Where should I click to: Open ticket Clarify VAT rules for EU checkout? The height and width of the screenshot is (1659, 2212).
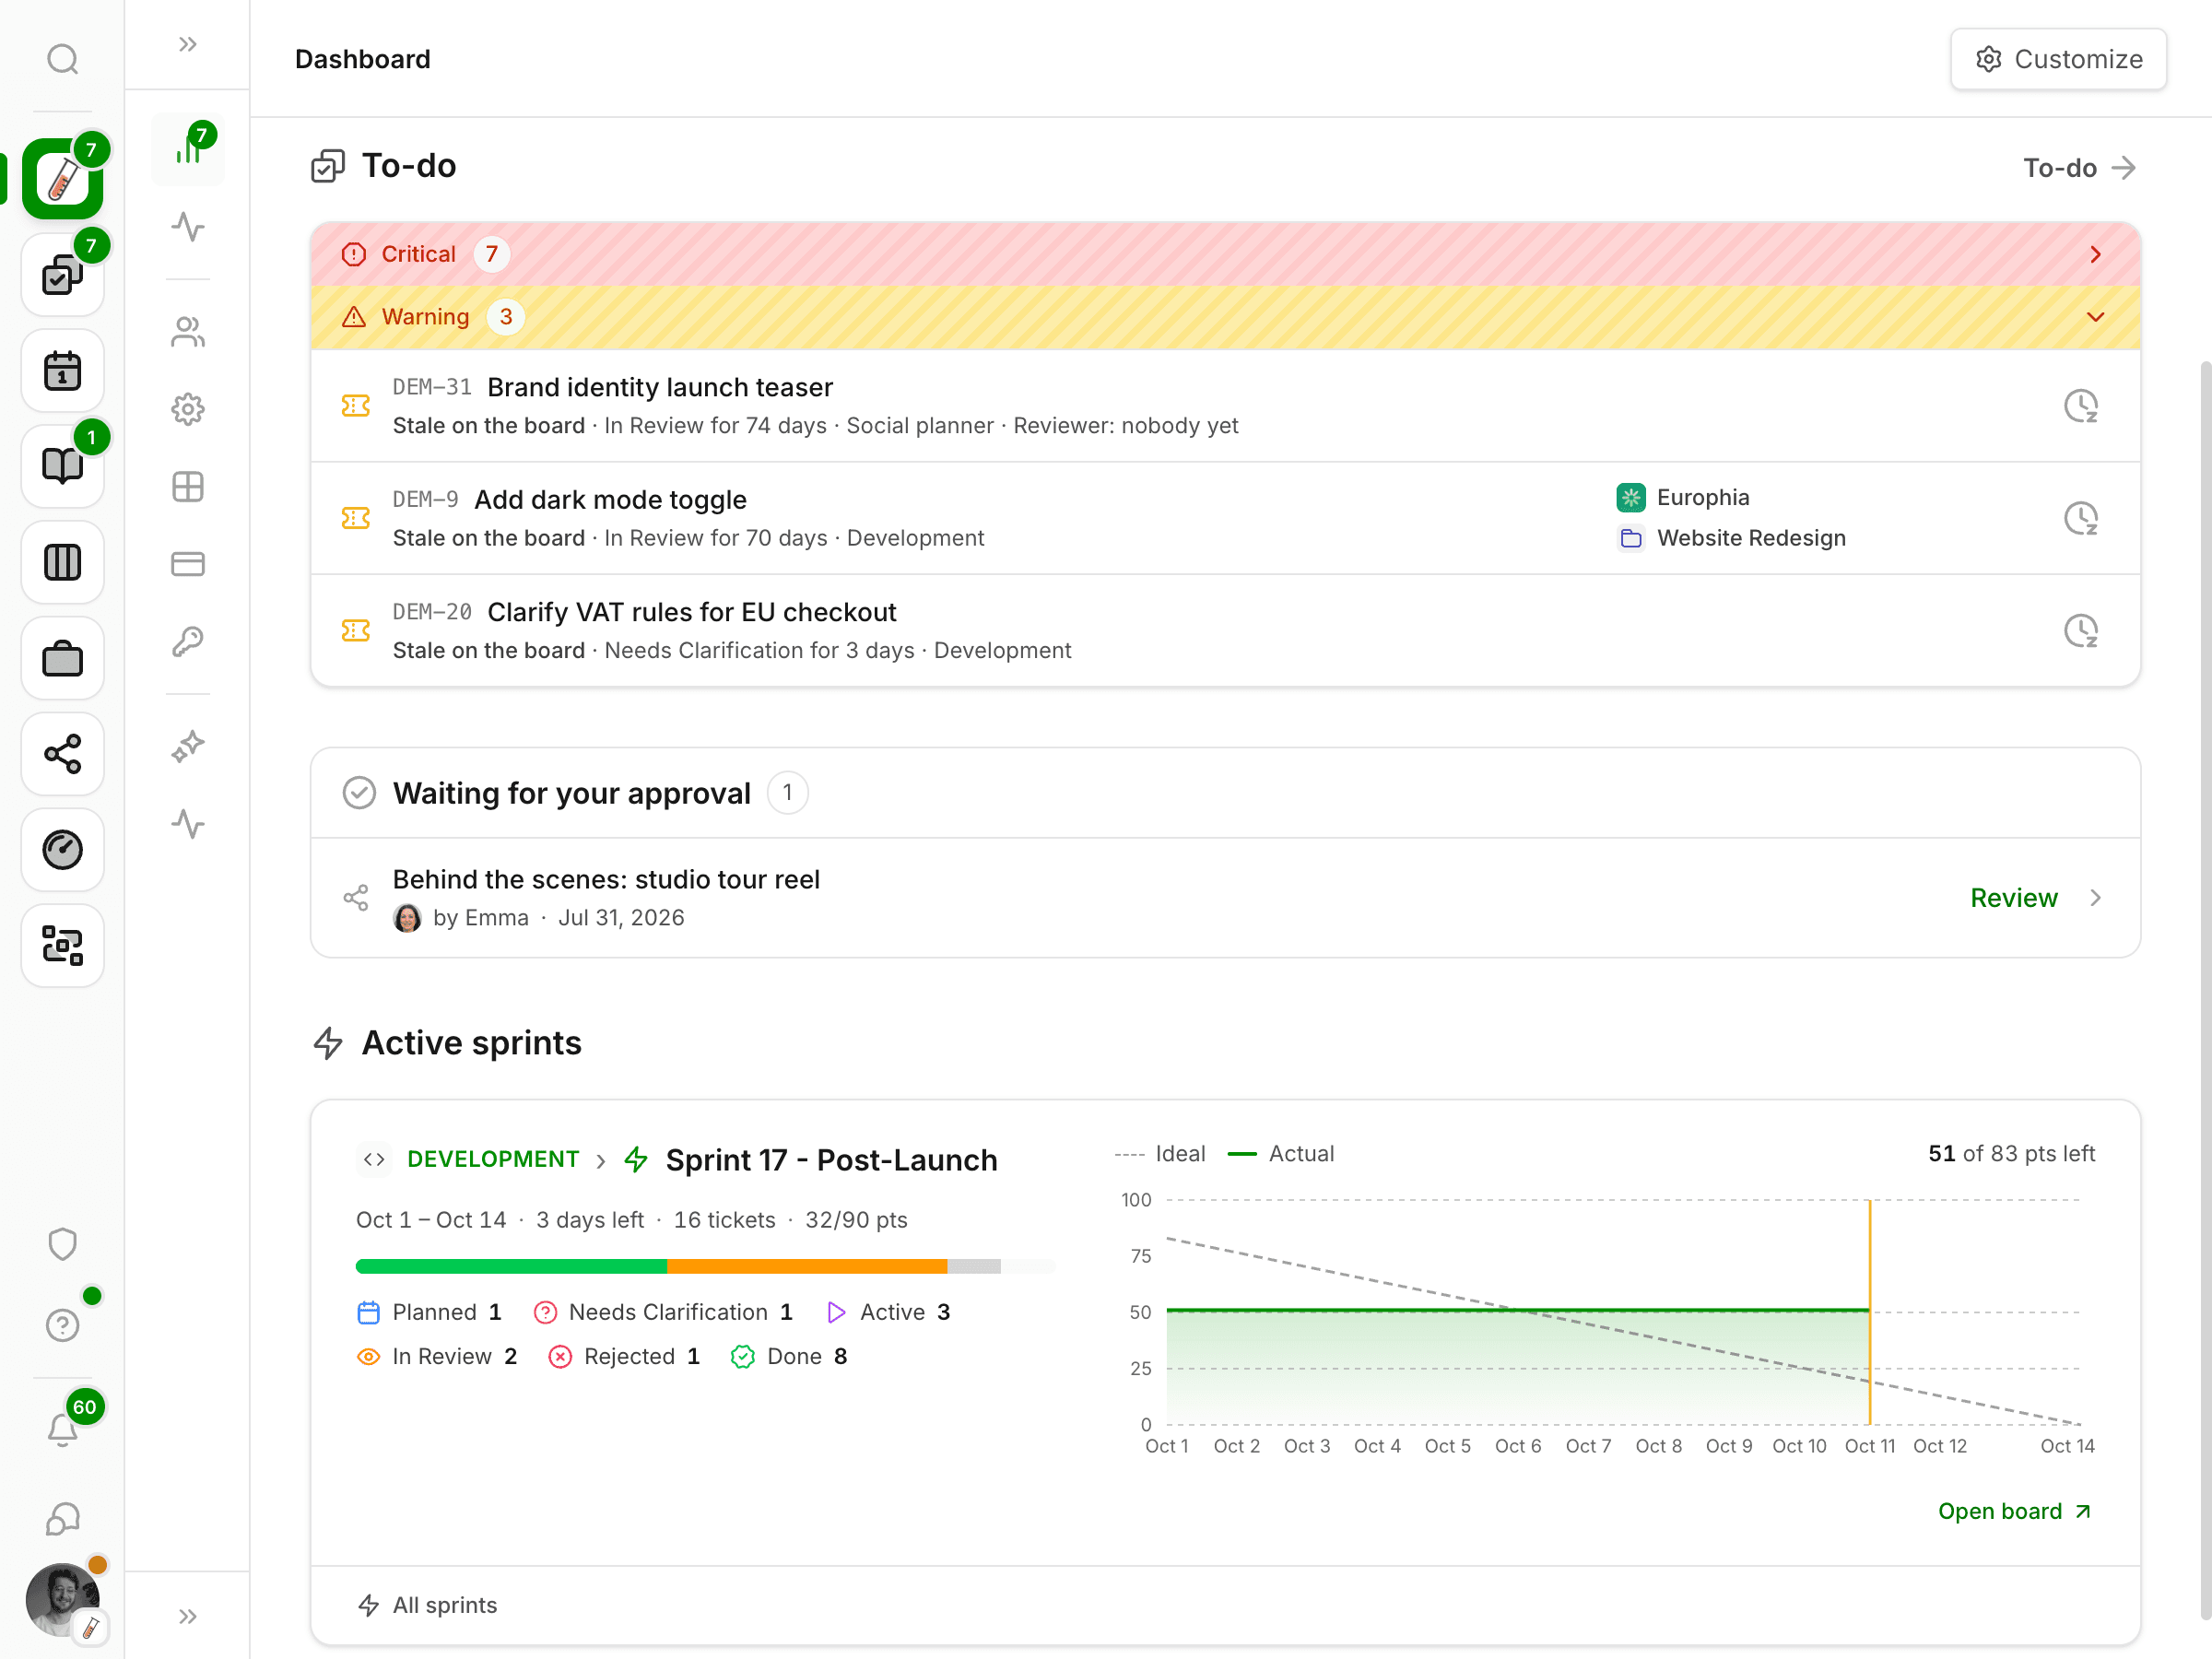point(692,612)
